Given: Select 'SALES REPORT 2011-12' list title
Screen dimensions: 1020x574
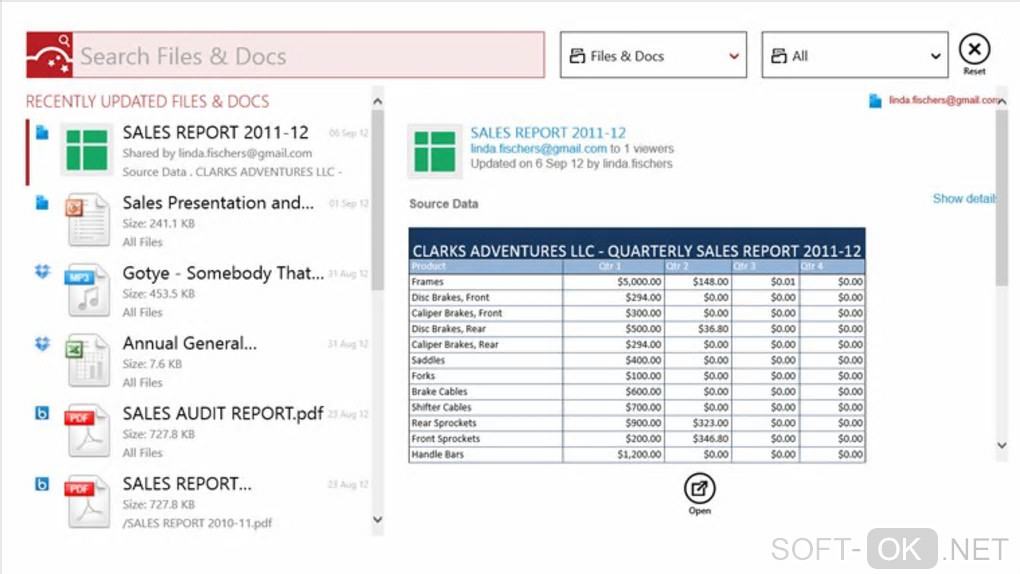Looking at the screenshot, I should click(x=215, y=133).
